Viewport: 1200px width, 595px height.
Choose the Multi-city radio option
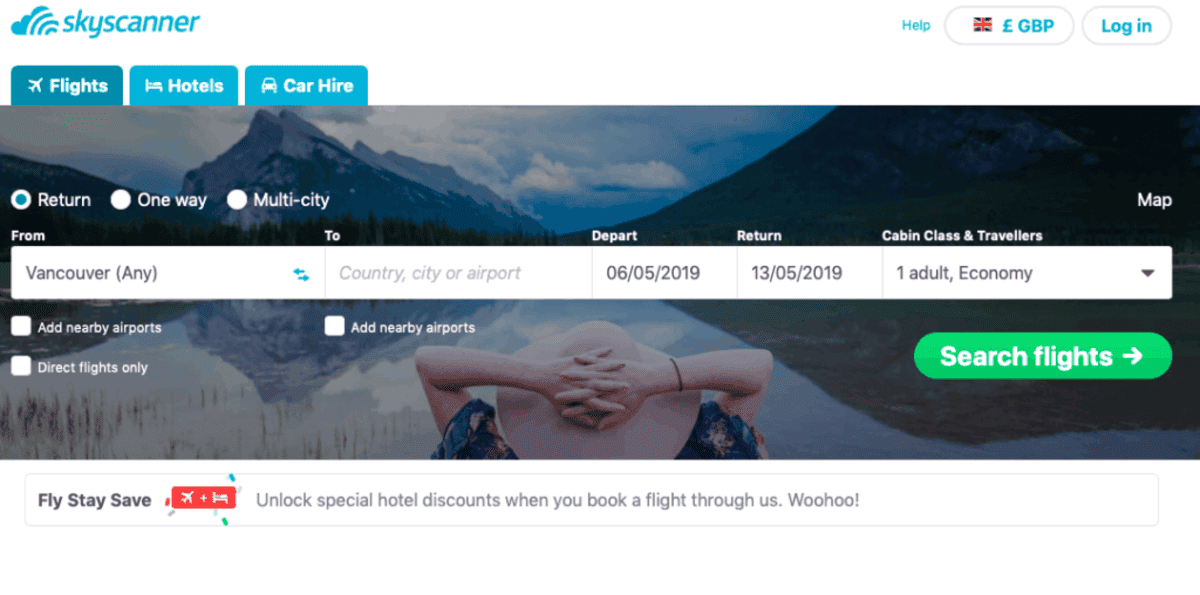[x=237, y=200]
